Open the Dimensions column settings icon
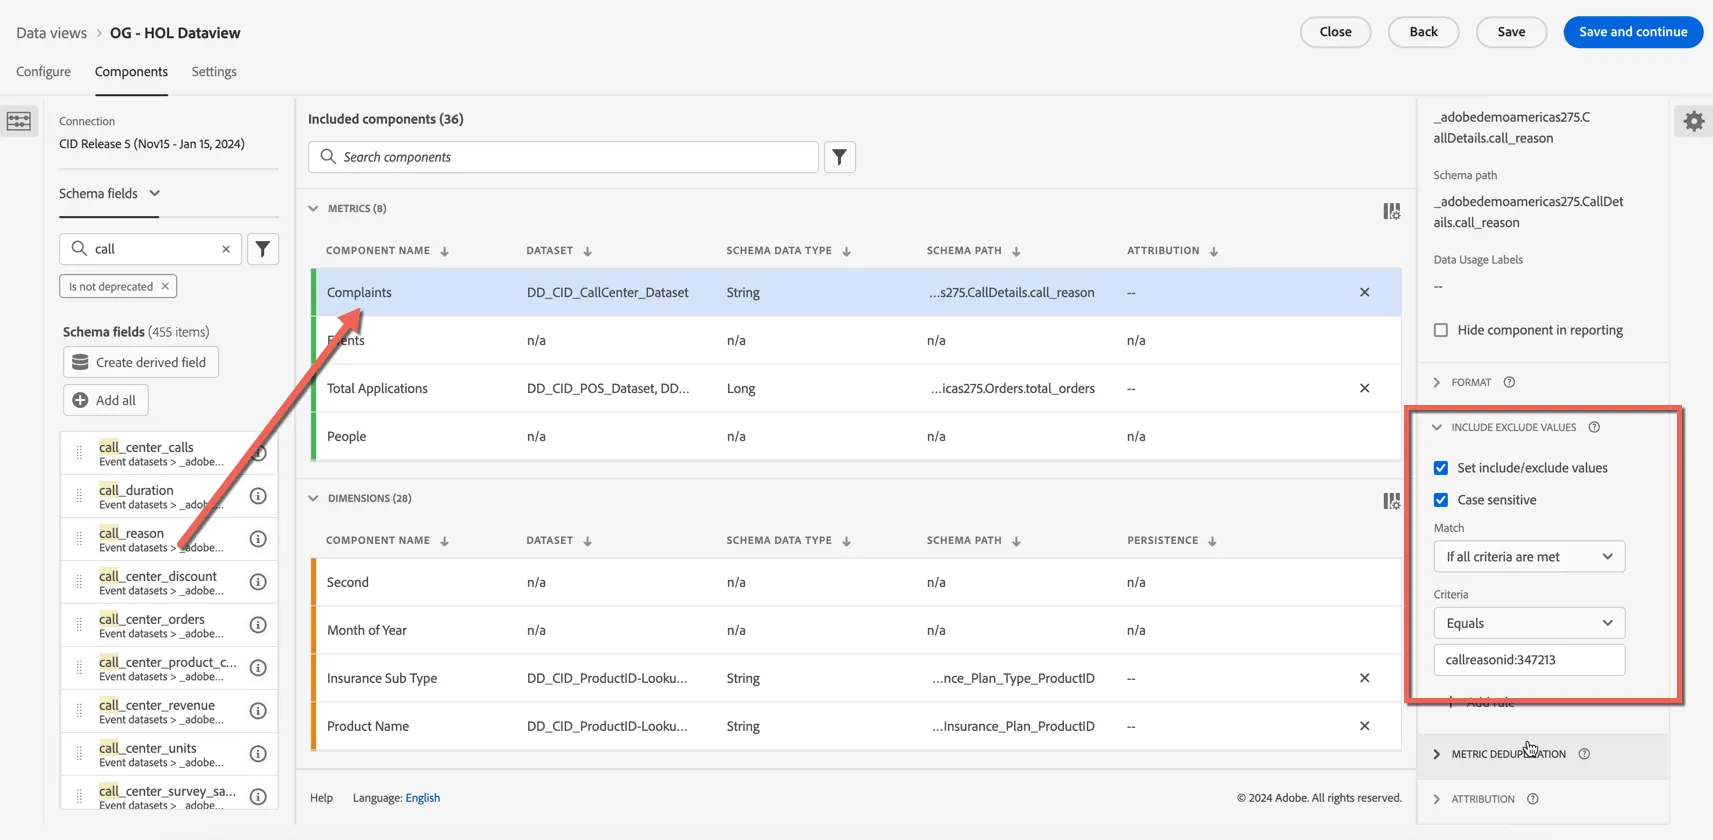This screenshot has height=840, width=1713. (x=1392, y=501)
